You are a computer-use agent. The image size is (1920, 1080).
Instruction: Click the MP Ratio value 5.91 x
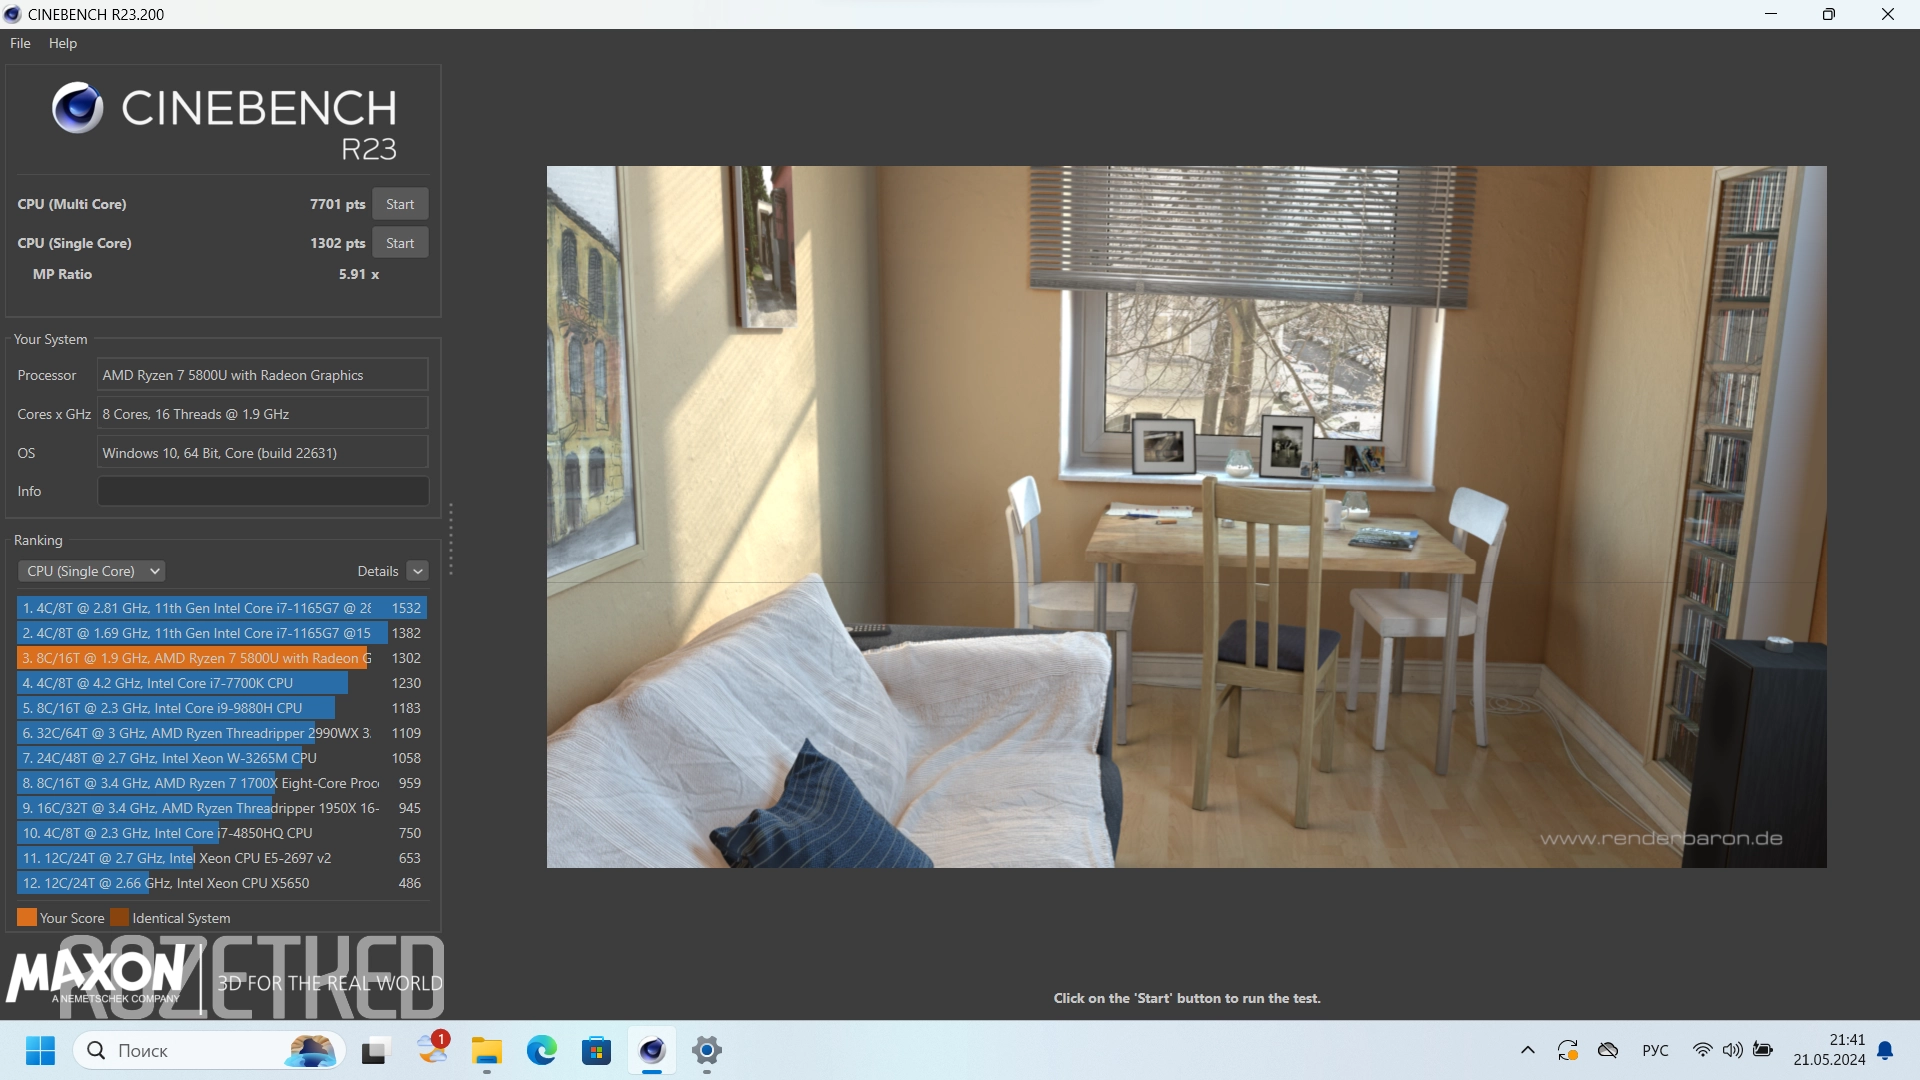(x=359, y=274)
